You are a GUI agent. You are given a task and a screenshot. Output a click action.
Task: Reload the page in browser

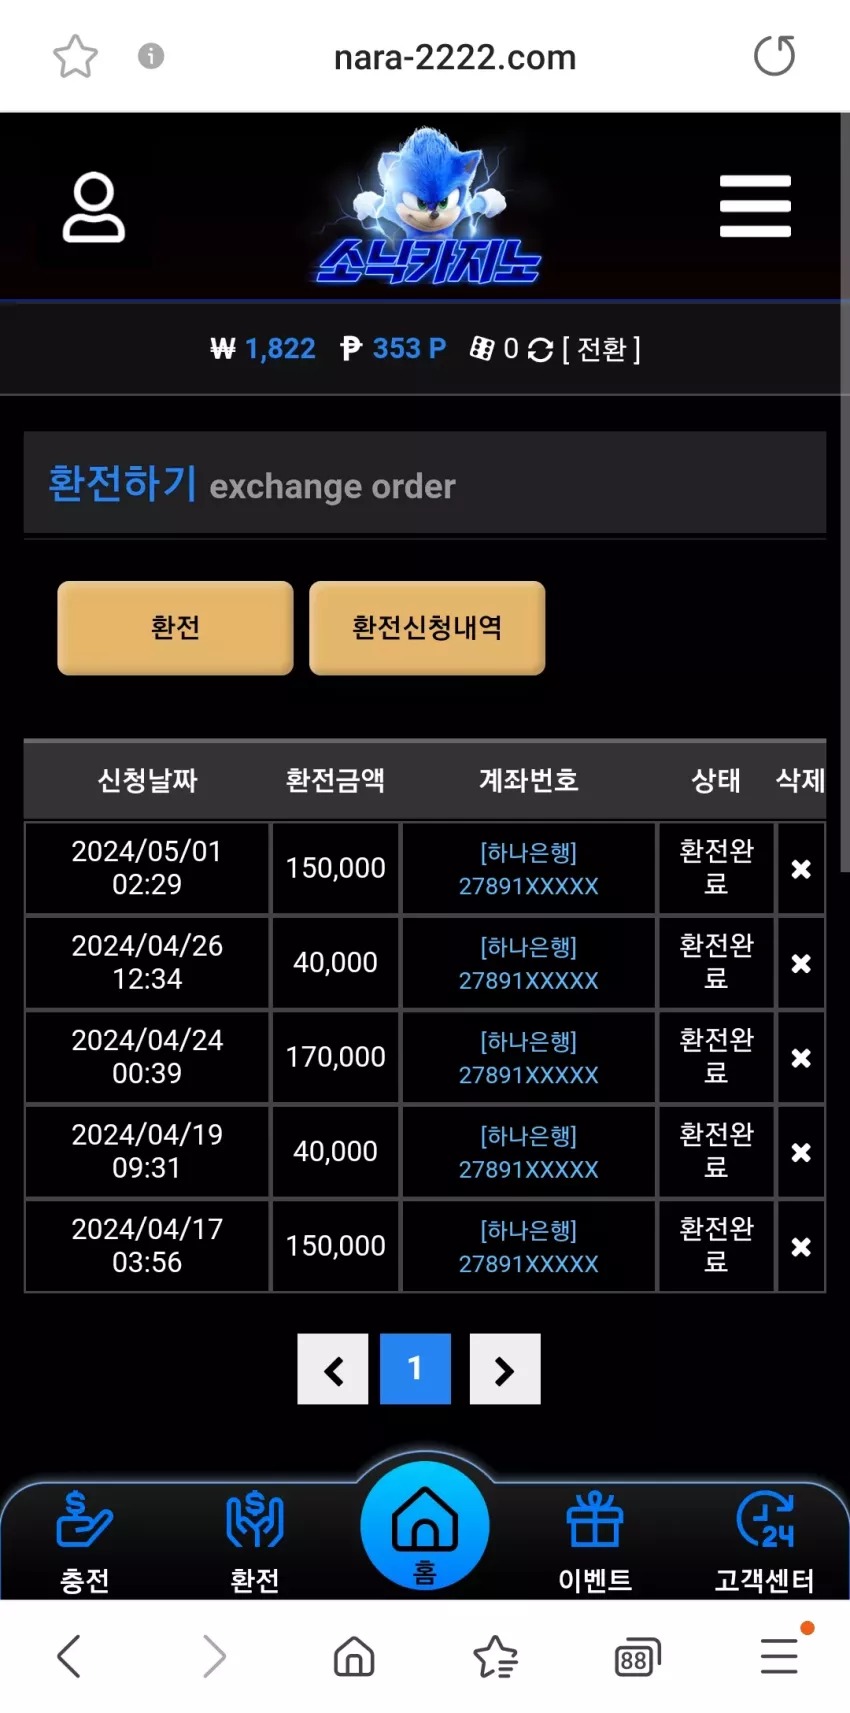click(774, 56)
